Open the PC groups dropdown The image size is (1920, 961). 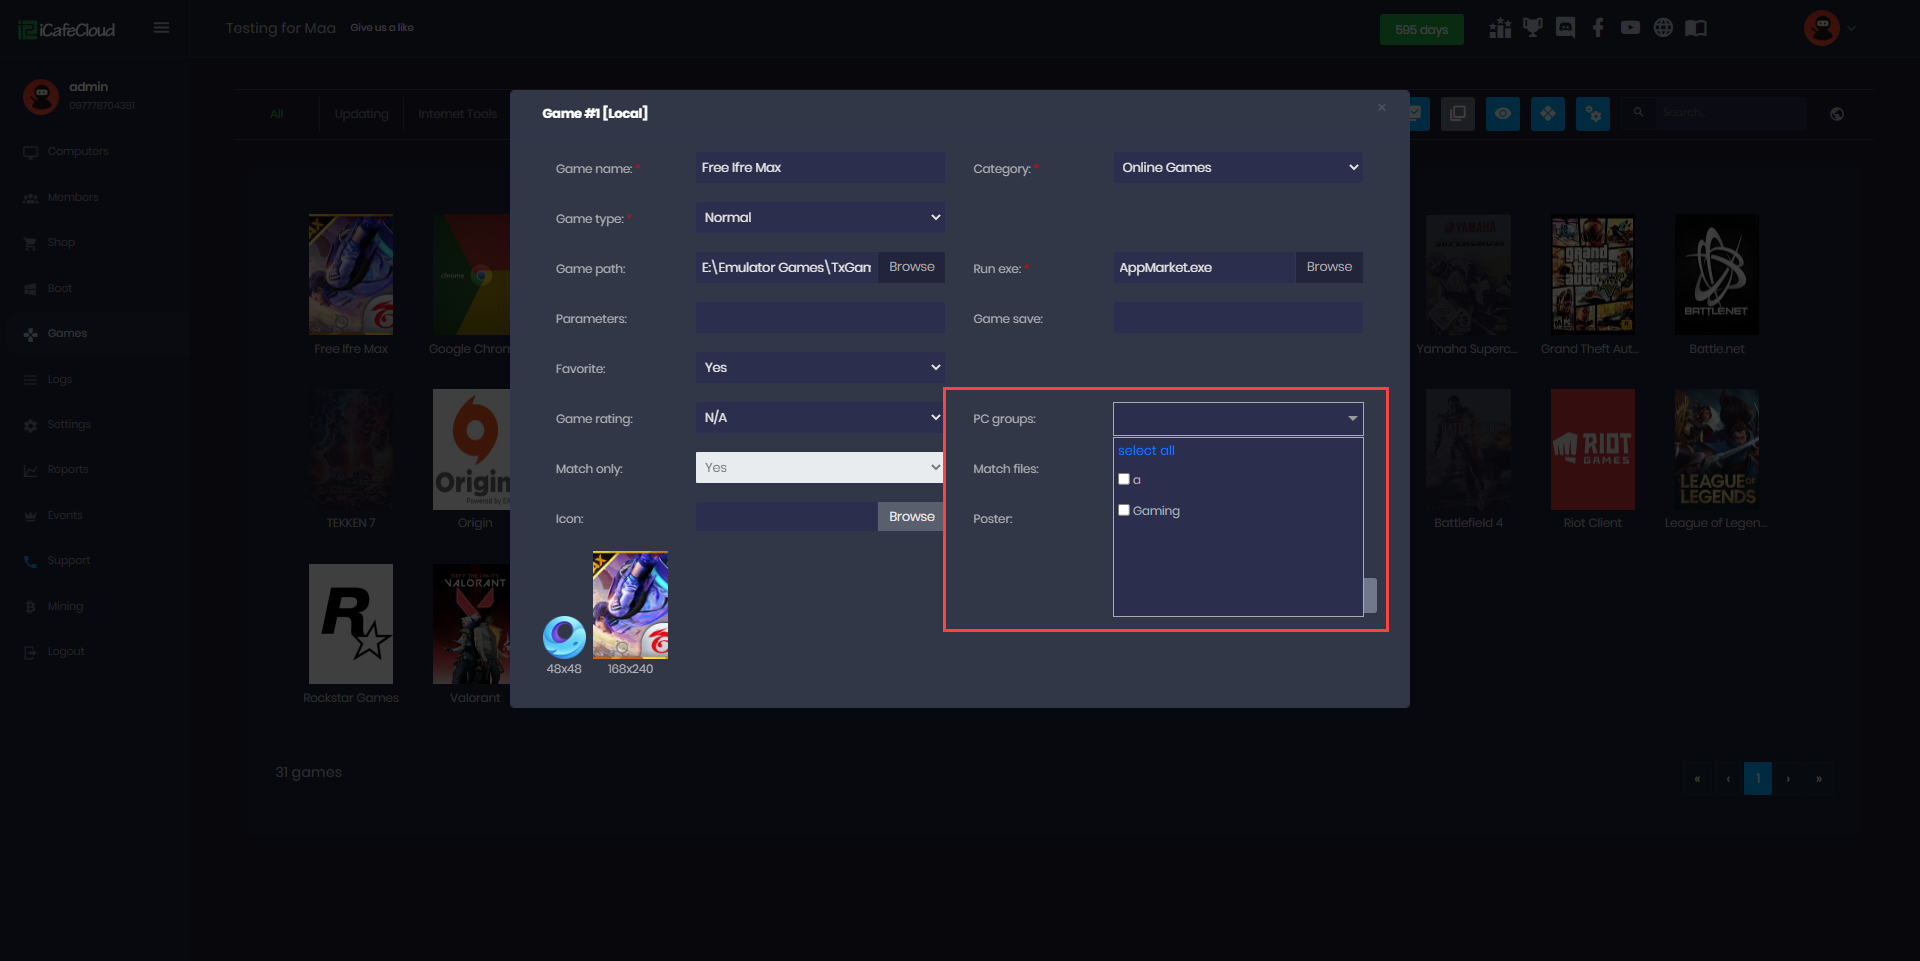pos(1238,419)
